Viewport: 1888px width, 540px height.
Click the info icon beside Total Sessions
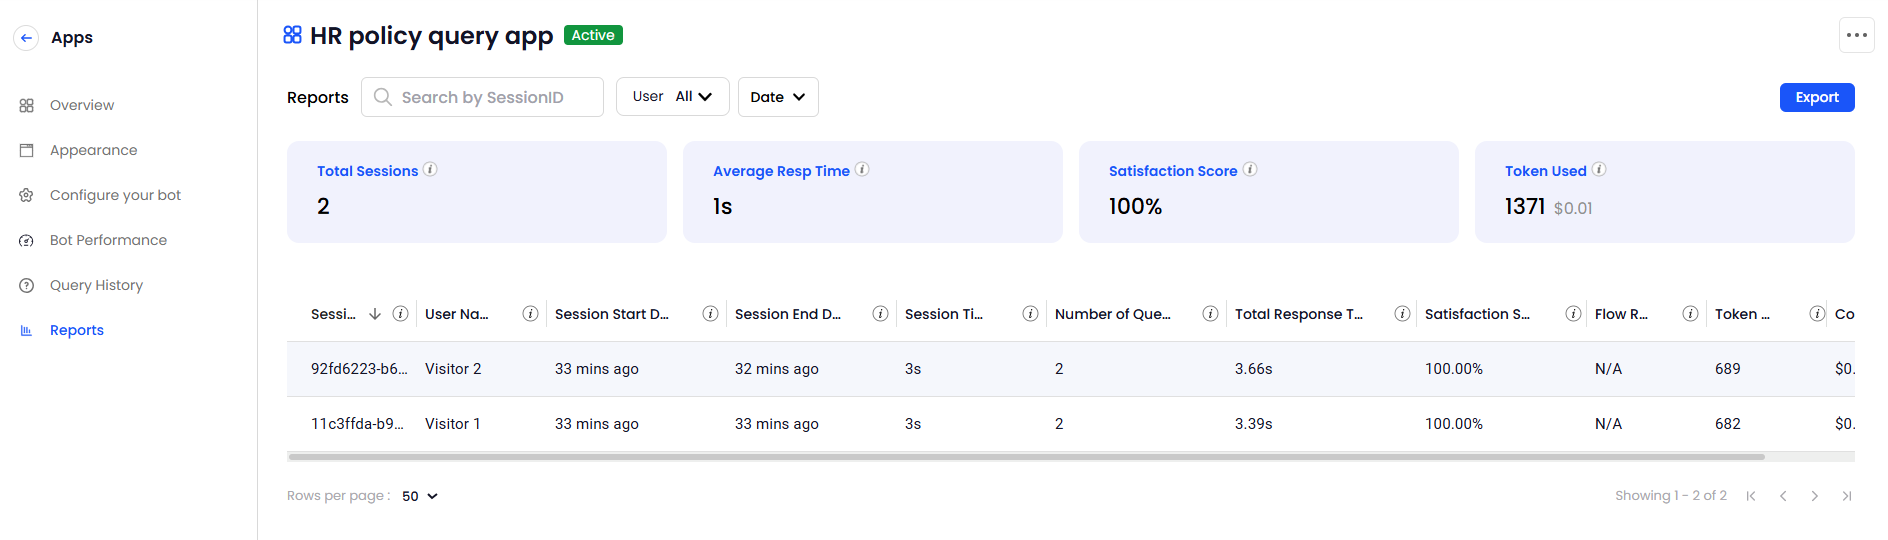coord(430,170)
